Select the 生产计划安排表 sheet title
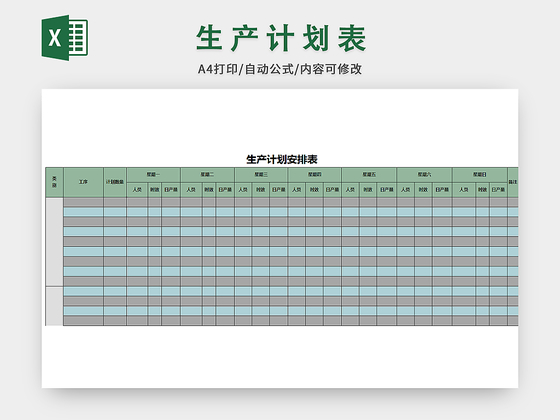The image size is (560, 420). click(282, 159)
